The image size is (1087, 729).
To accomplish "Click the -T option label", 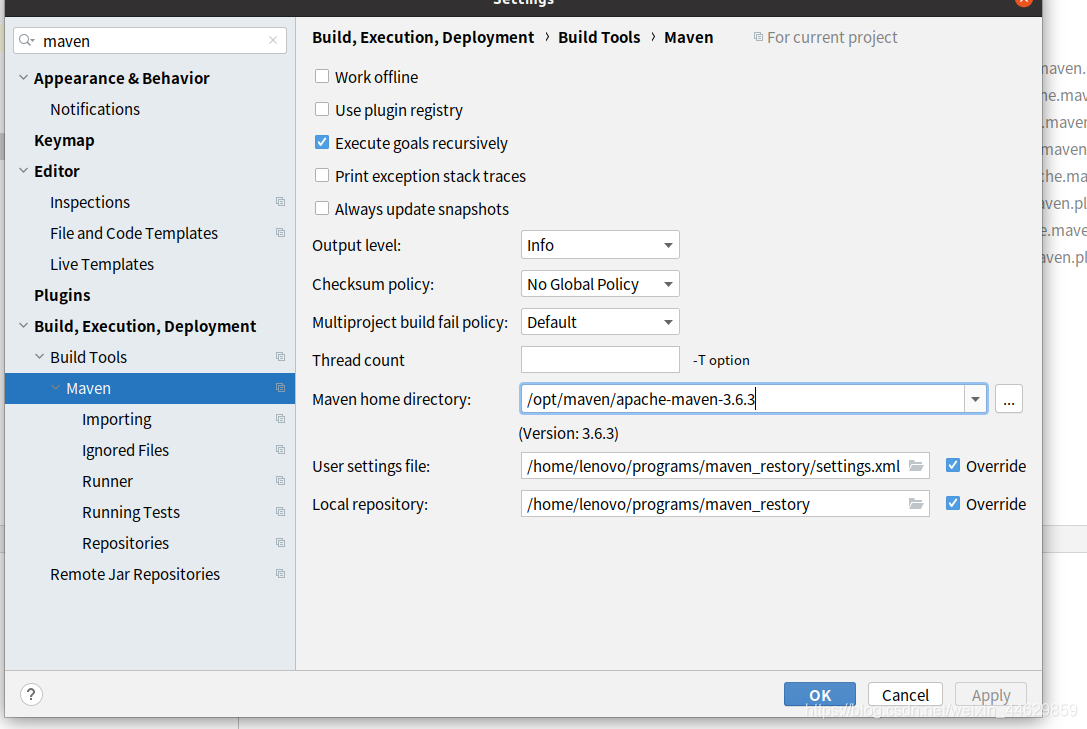I will click(721, 360).
